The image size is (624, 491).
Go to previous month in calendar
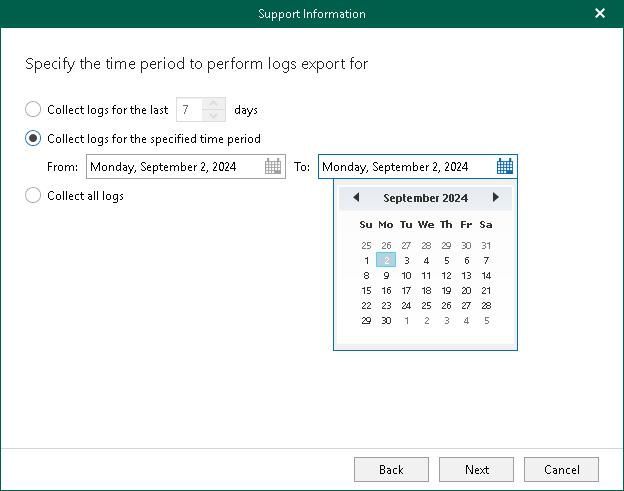pyautogui.click(x=356, y=197)
